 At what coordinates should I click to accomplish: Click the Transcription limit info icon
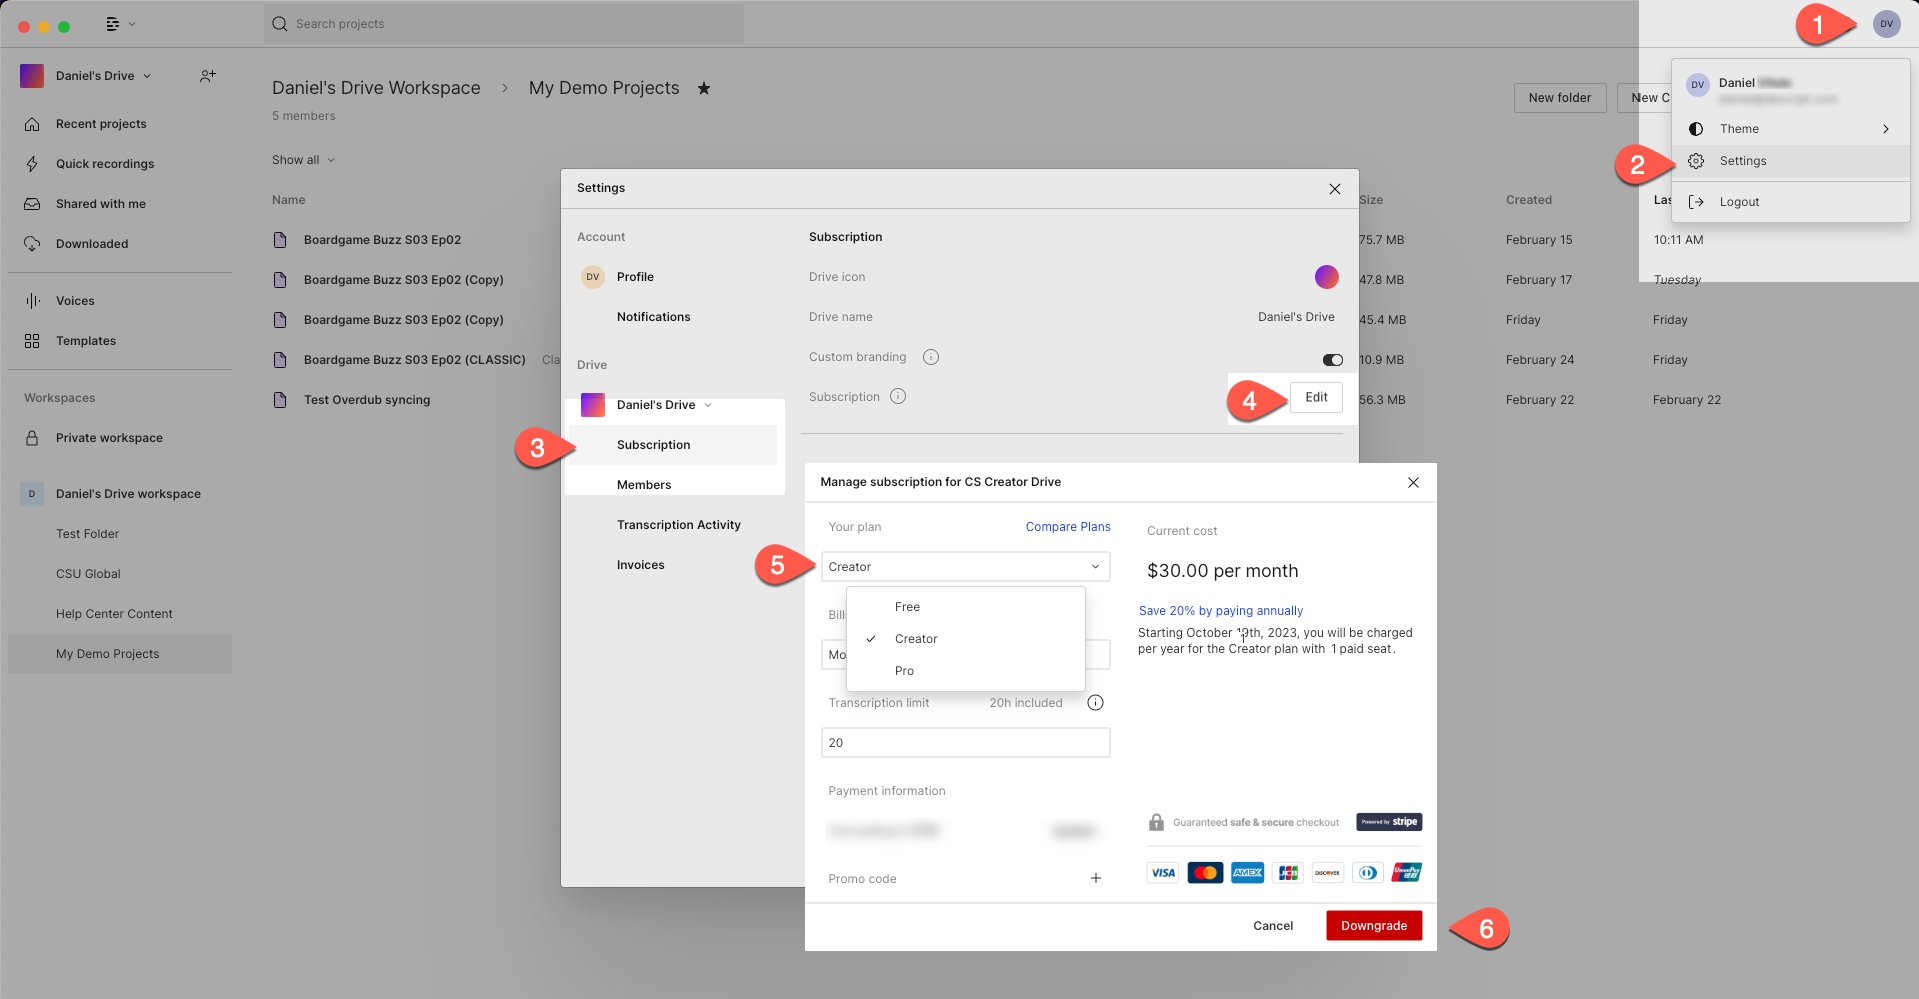1095,703
